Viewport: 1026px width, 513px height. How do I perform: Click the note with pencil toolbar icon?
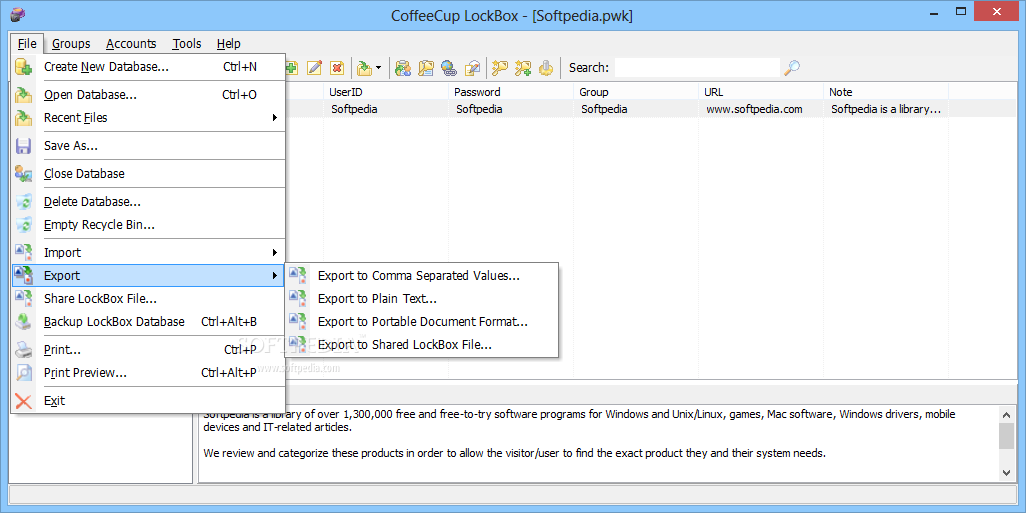click(x=472, y=67)
